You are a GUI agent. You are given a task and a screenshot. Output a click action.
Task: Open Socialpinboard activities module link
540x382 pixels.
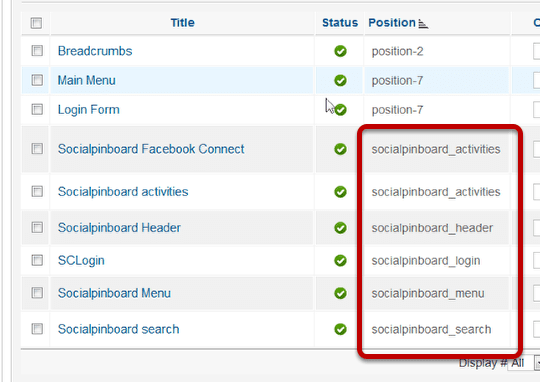pos(123,192)
